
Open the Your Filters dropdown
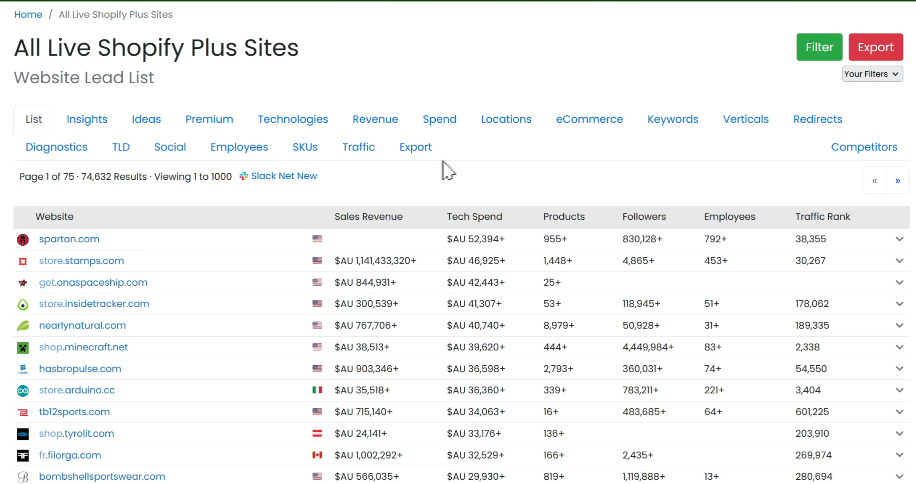(x=872, y=74)
